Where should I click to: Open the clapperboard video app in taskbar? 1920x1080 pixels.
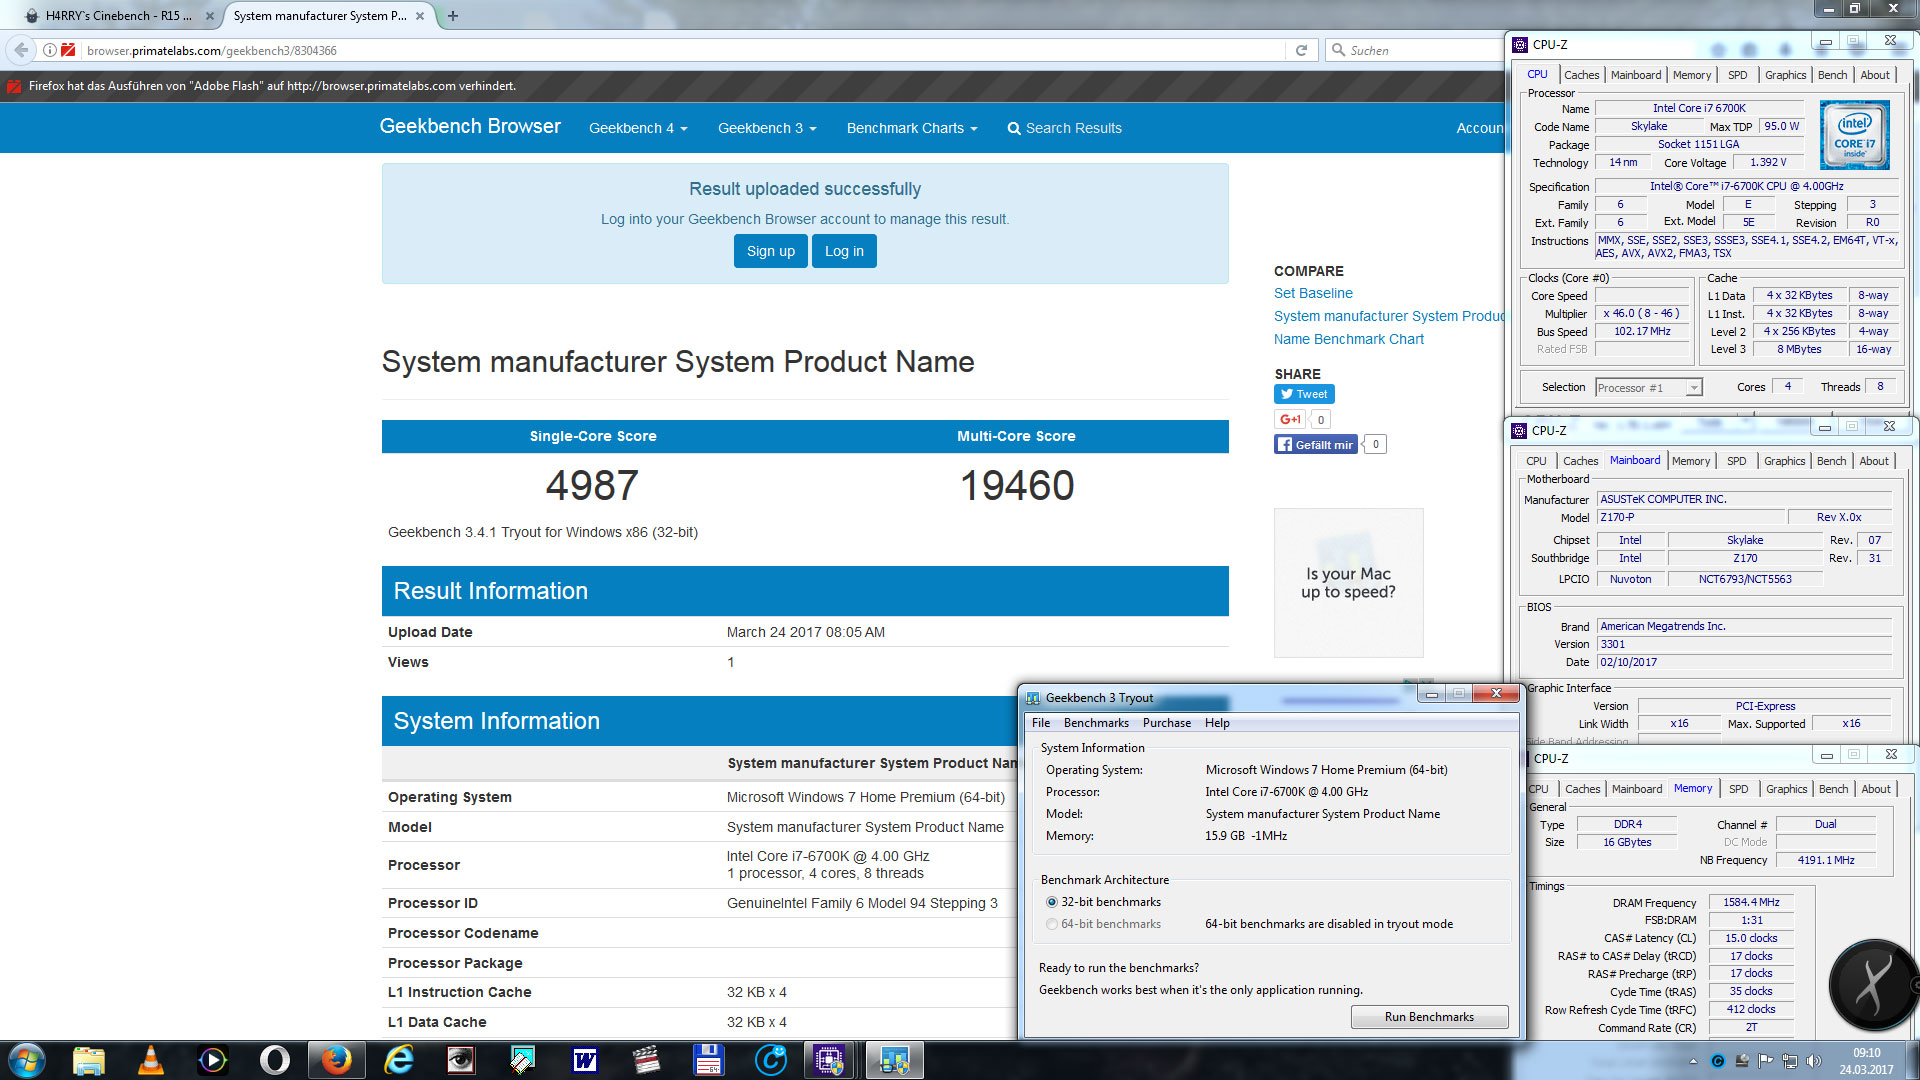click(647, 1060)
